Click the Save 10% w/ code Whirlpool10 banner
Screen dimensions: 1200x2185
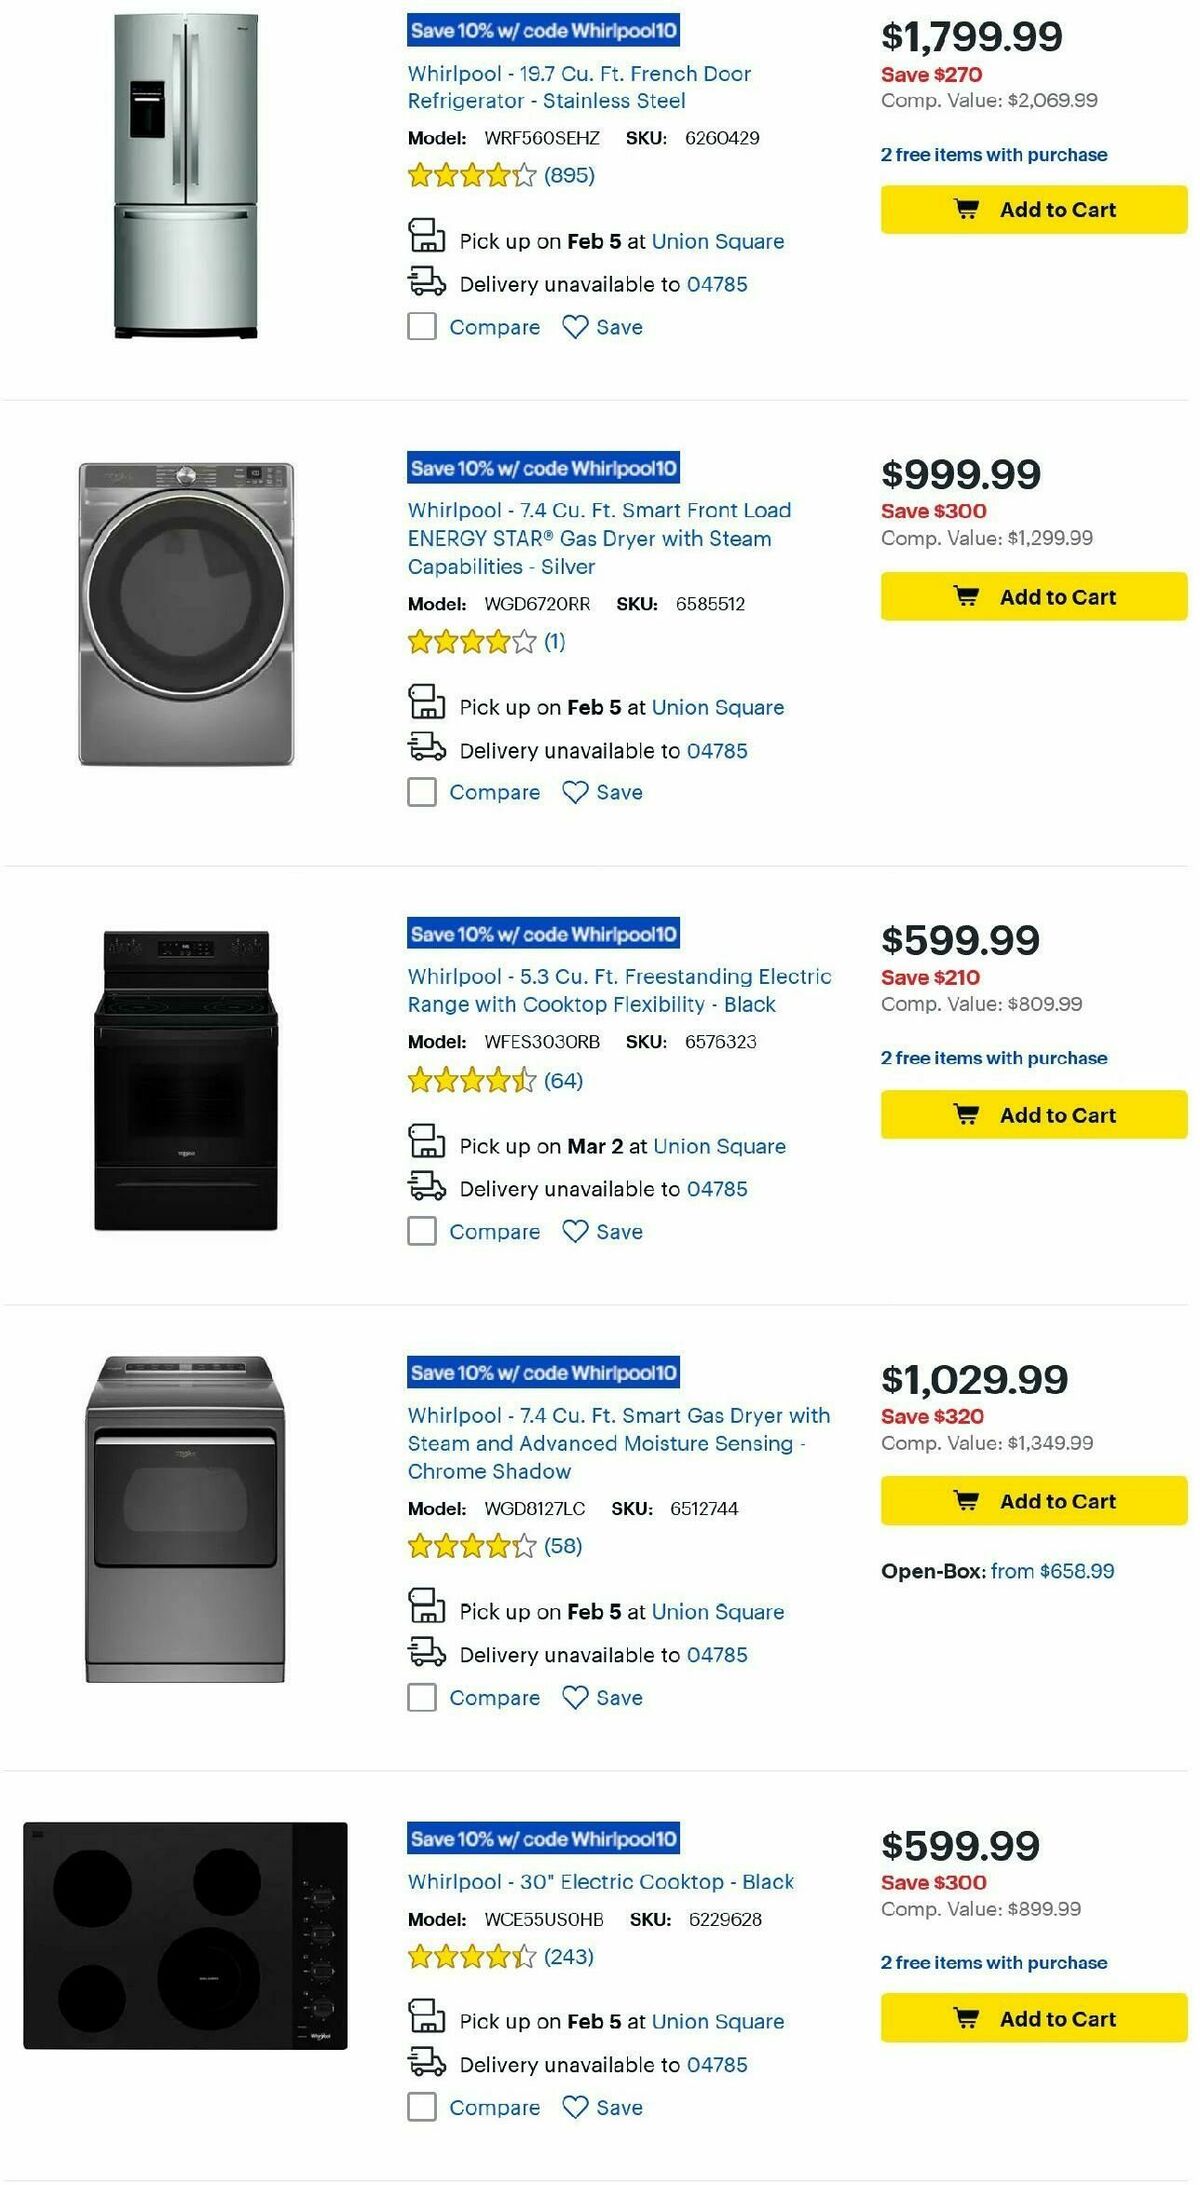click(x=544, y=31)
